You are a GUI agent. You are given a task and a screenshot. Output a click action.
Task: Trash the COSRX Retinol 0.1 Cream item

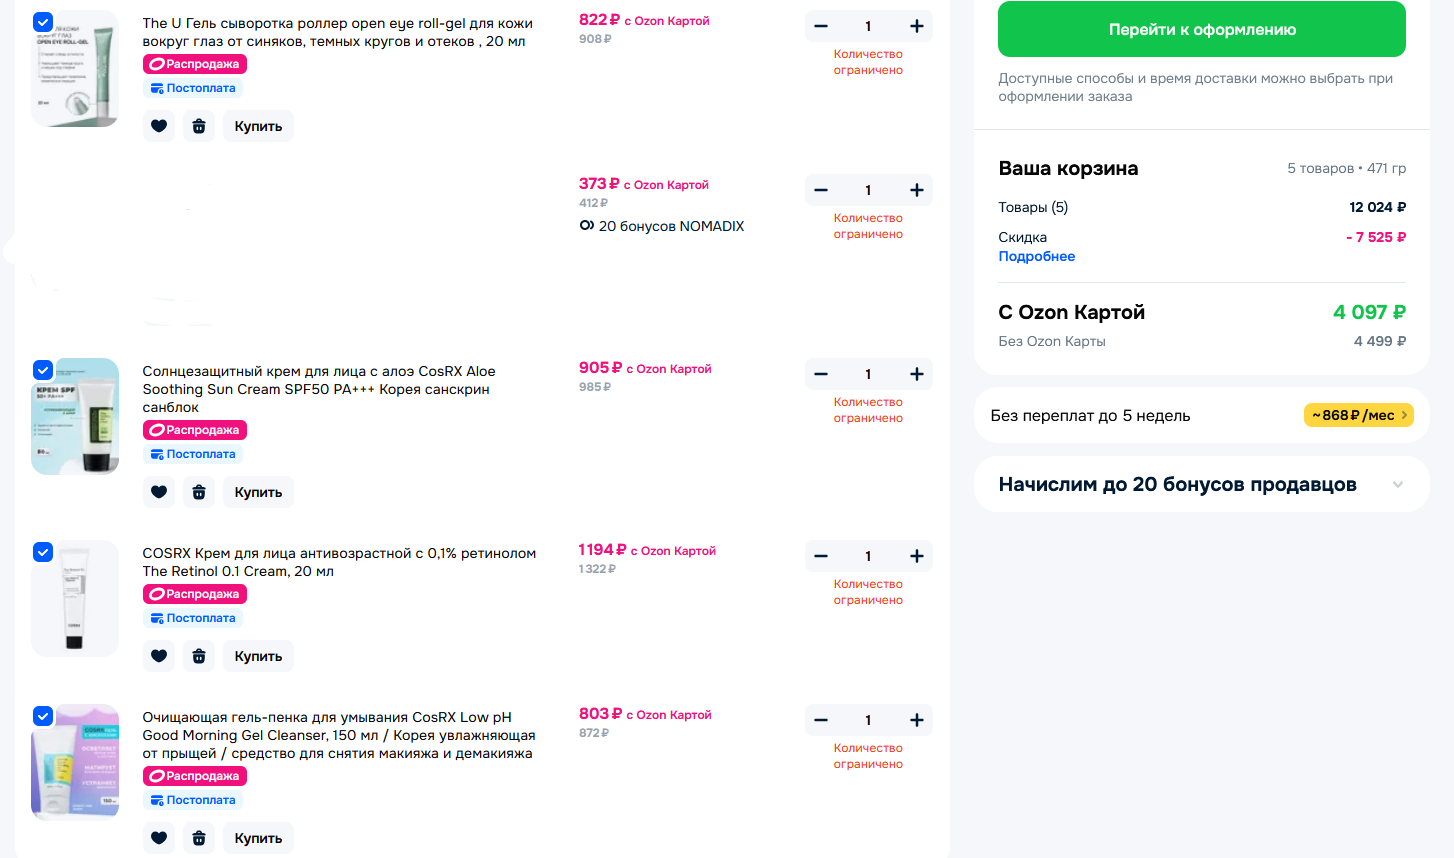tap(199, 656)
